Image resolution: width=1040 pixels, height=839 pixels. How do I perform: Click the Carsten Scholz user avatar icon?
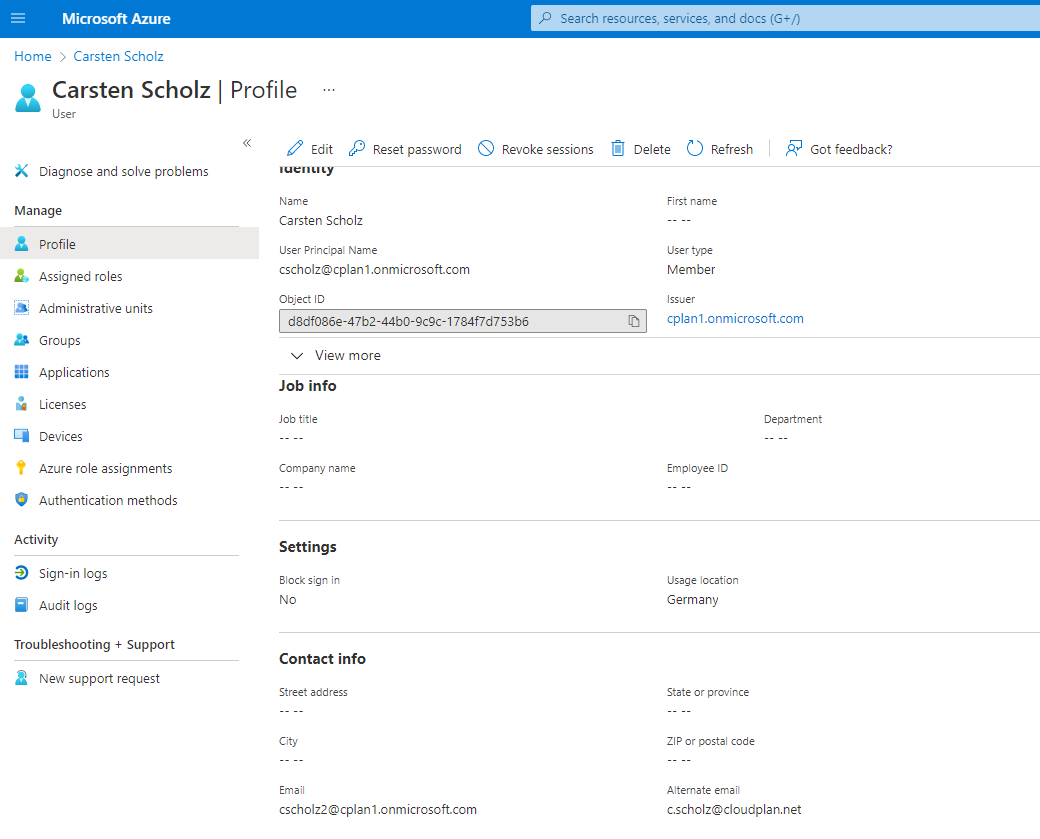coord(28,98)
